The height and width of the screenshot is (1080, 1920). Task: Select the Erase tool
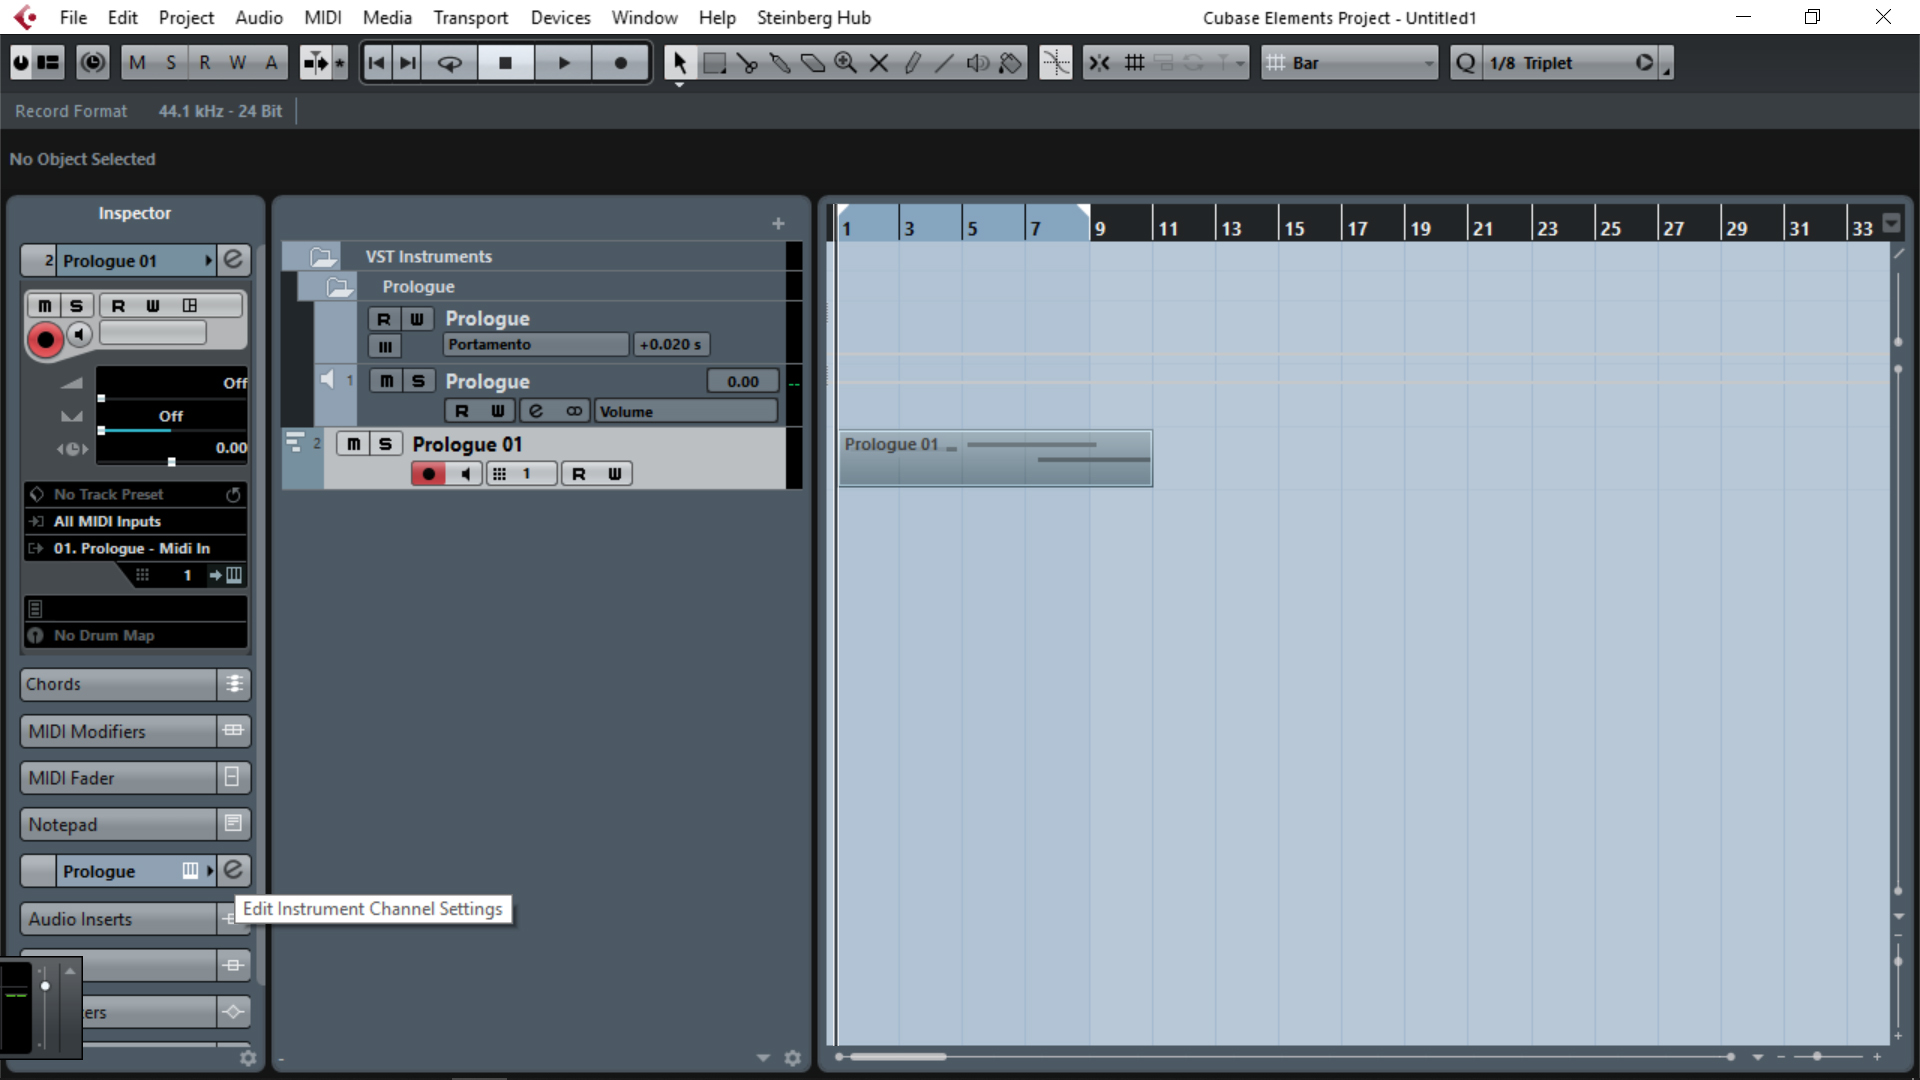pyautogui.click(x=813, y=63)
